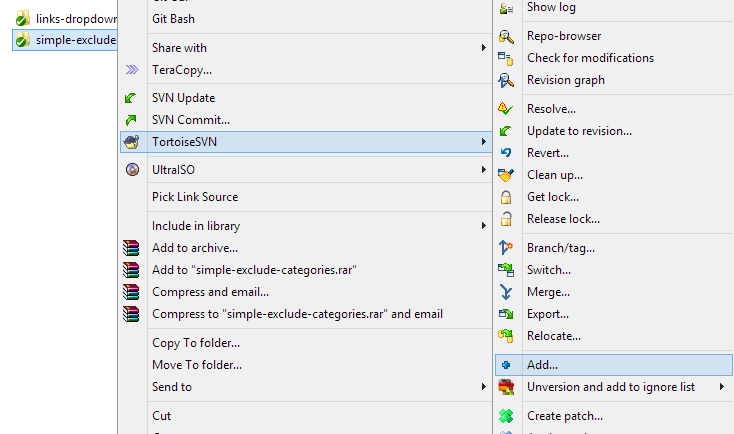Click the Switch icon
This screenshot has height=434, width=734.
pyautogui.click(x=506, y=270)
